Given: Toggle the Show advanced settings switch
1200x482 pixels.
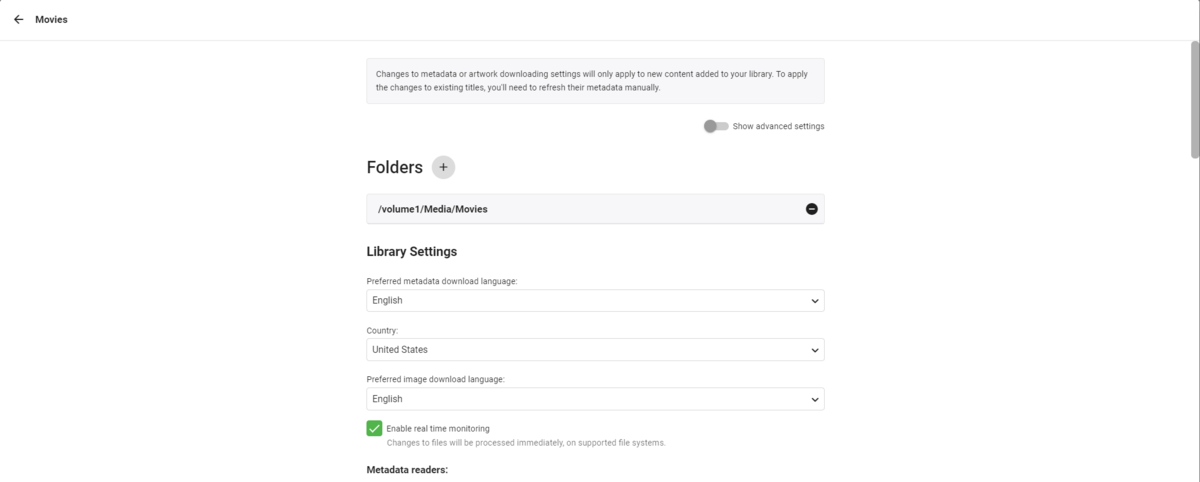Looking at the screenshot, I should tap(715, 126).
